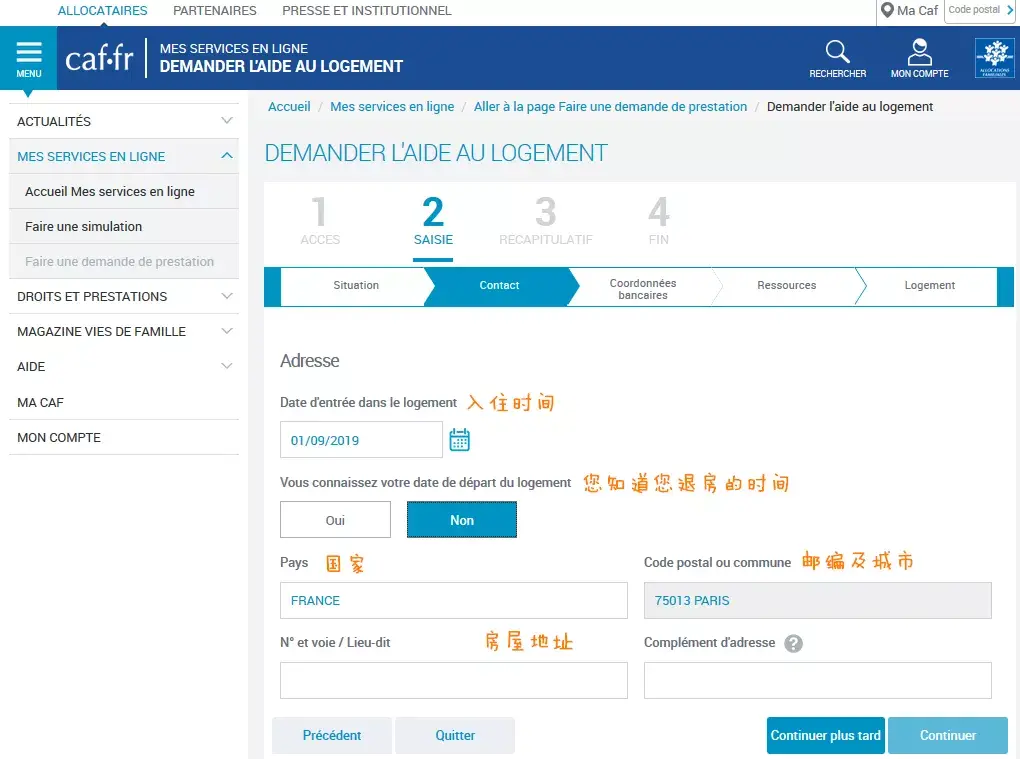Switch to Presse et institutionnel tab
The image size is (1020, 759).
(x=366, y=10)
